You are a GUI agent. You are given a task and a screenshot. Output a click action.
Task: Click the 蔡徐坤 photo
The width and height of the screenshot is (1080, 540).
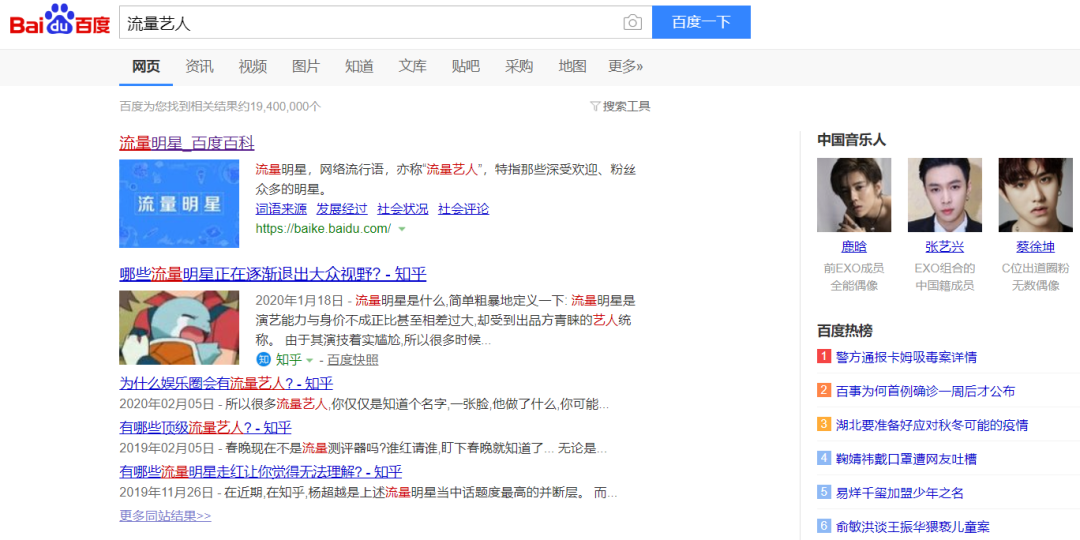point(1036,195)
